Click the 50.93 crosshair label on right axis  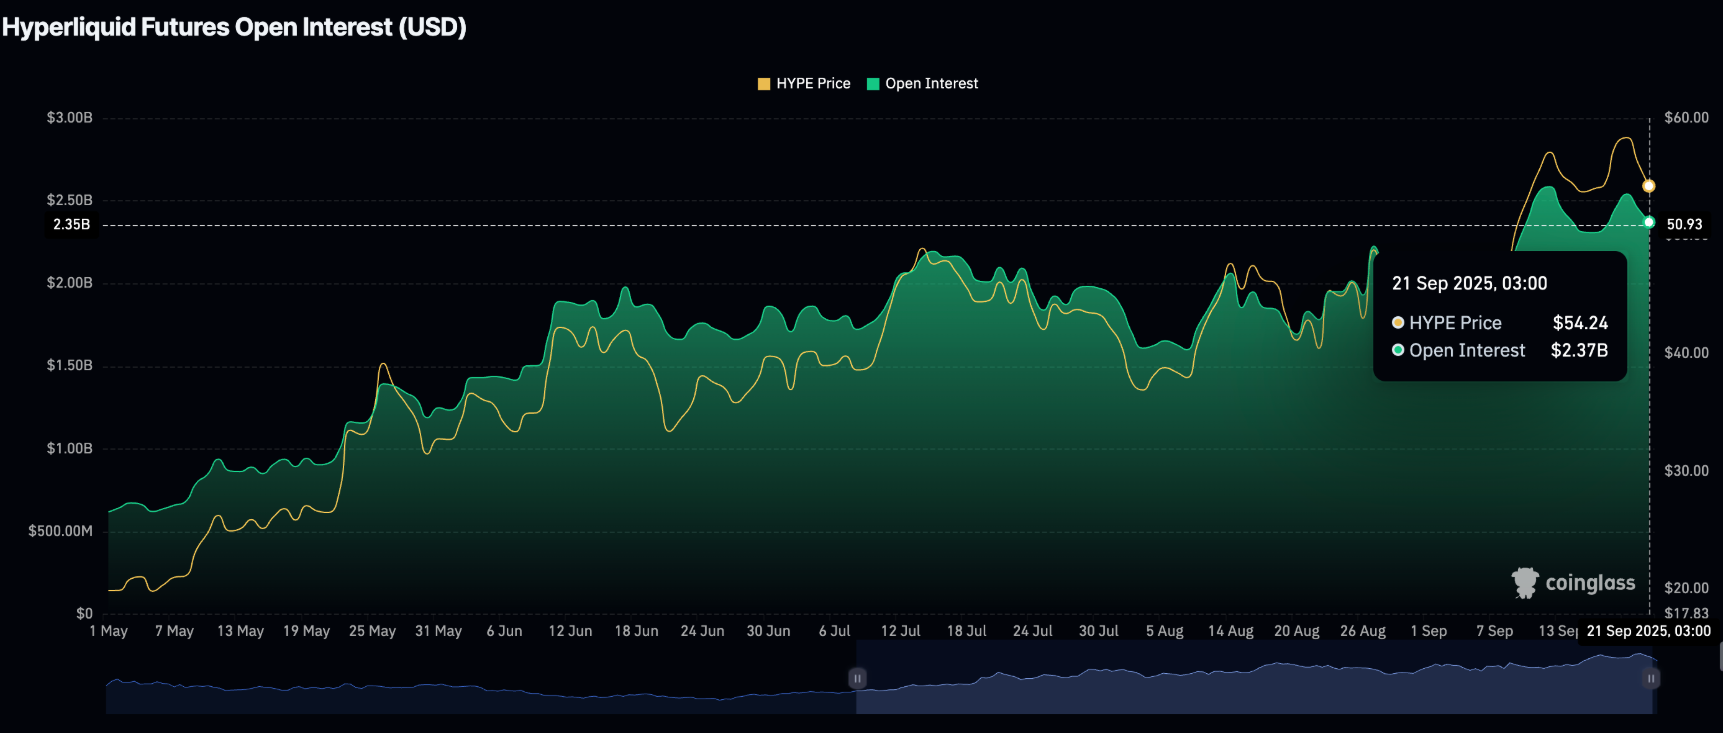1684,225
